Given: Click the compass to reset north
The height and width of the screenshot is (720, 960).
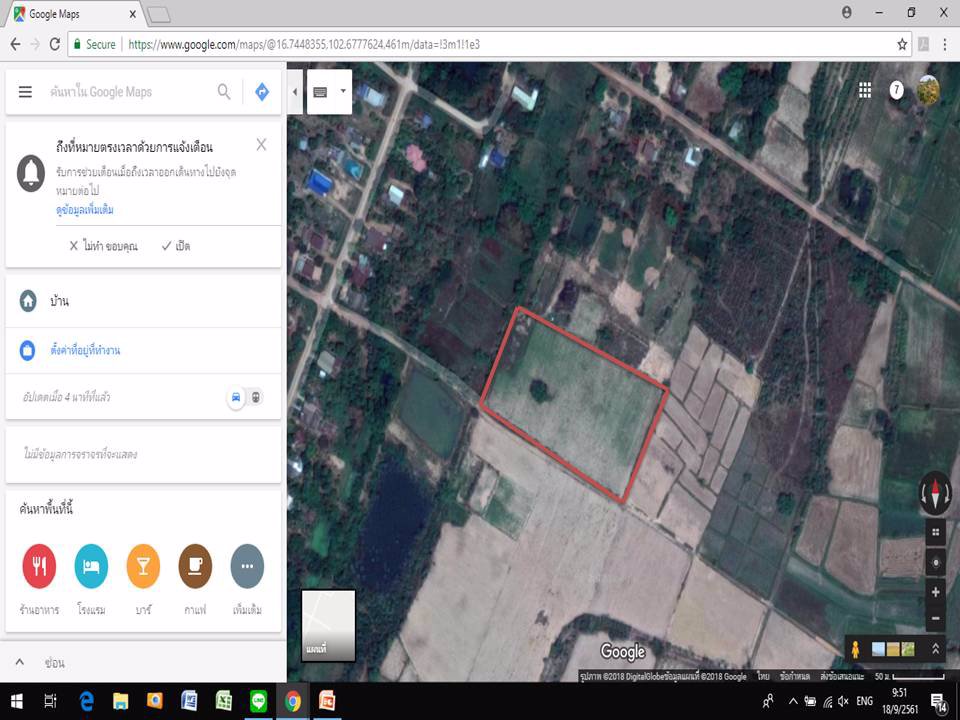Looking at the screenshot, I should pos(936,493).
